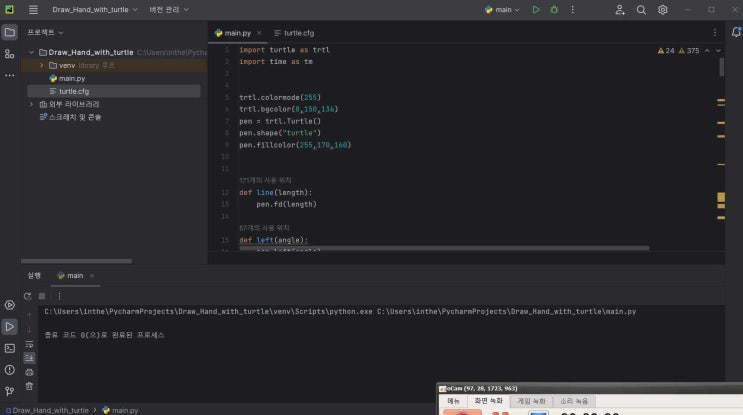Expand the venv folder in project tree
This screenshot has width=743, height=415.
pos(41,65)
